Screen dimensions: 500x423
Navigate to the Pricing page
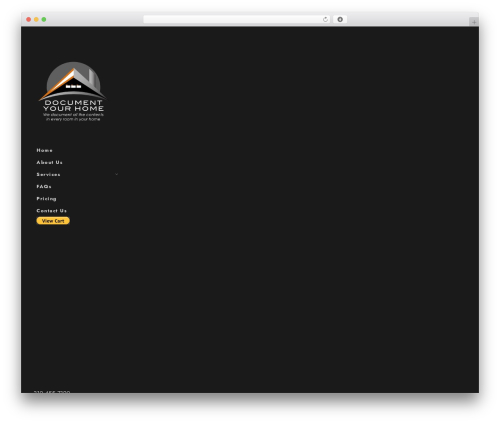click(x=46, y=199)
